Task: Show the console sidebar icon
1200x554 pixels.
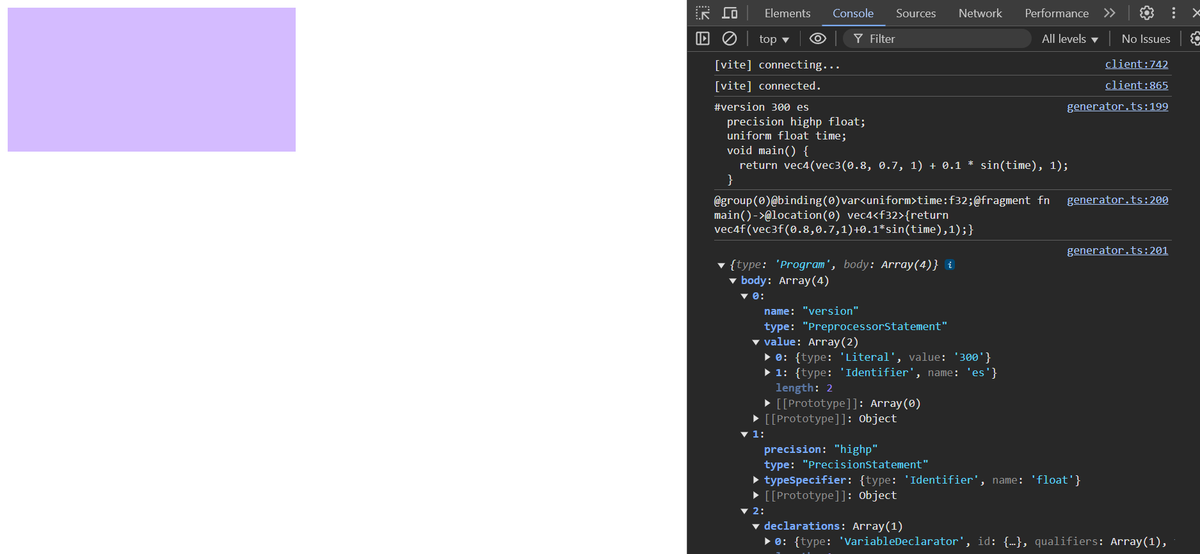Action: point(703,39)
